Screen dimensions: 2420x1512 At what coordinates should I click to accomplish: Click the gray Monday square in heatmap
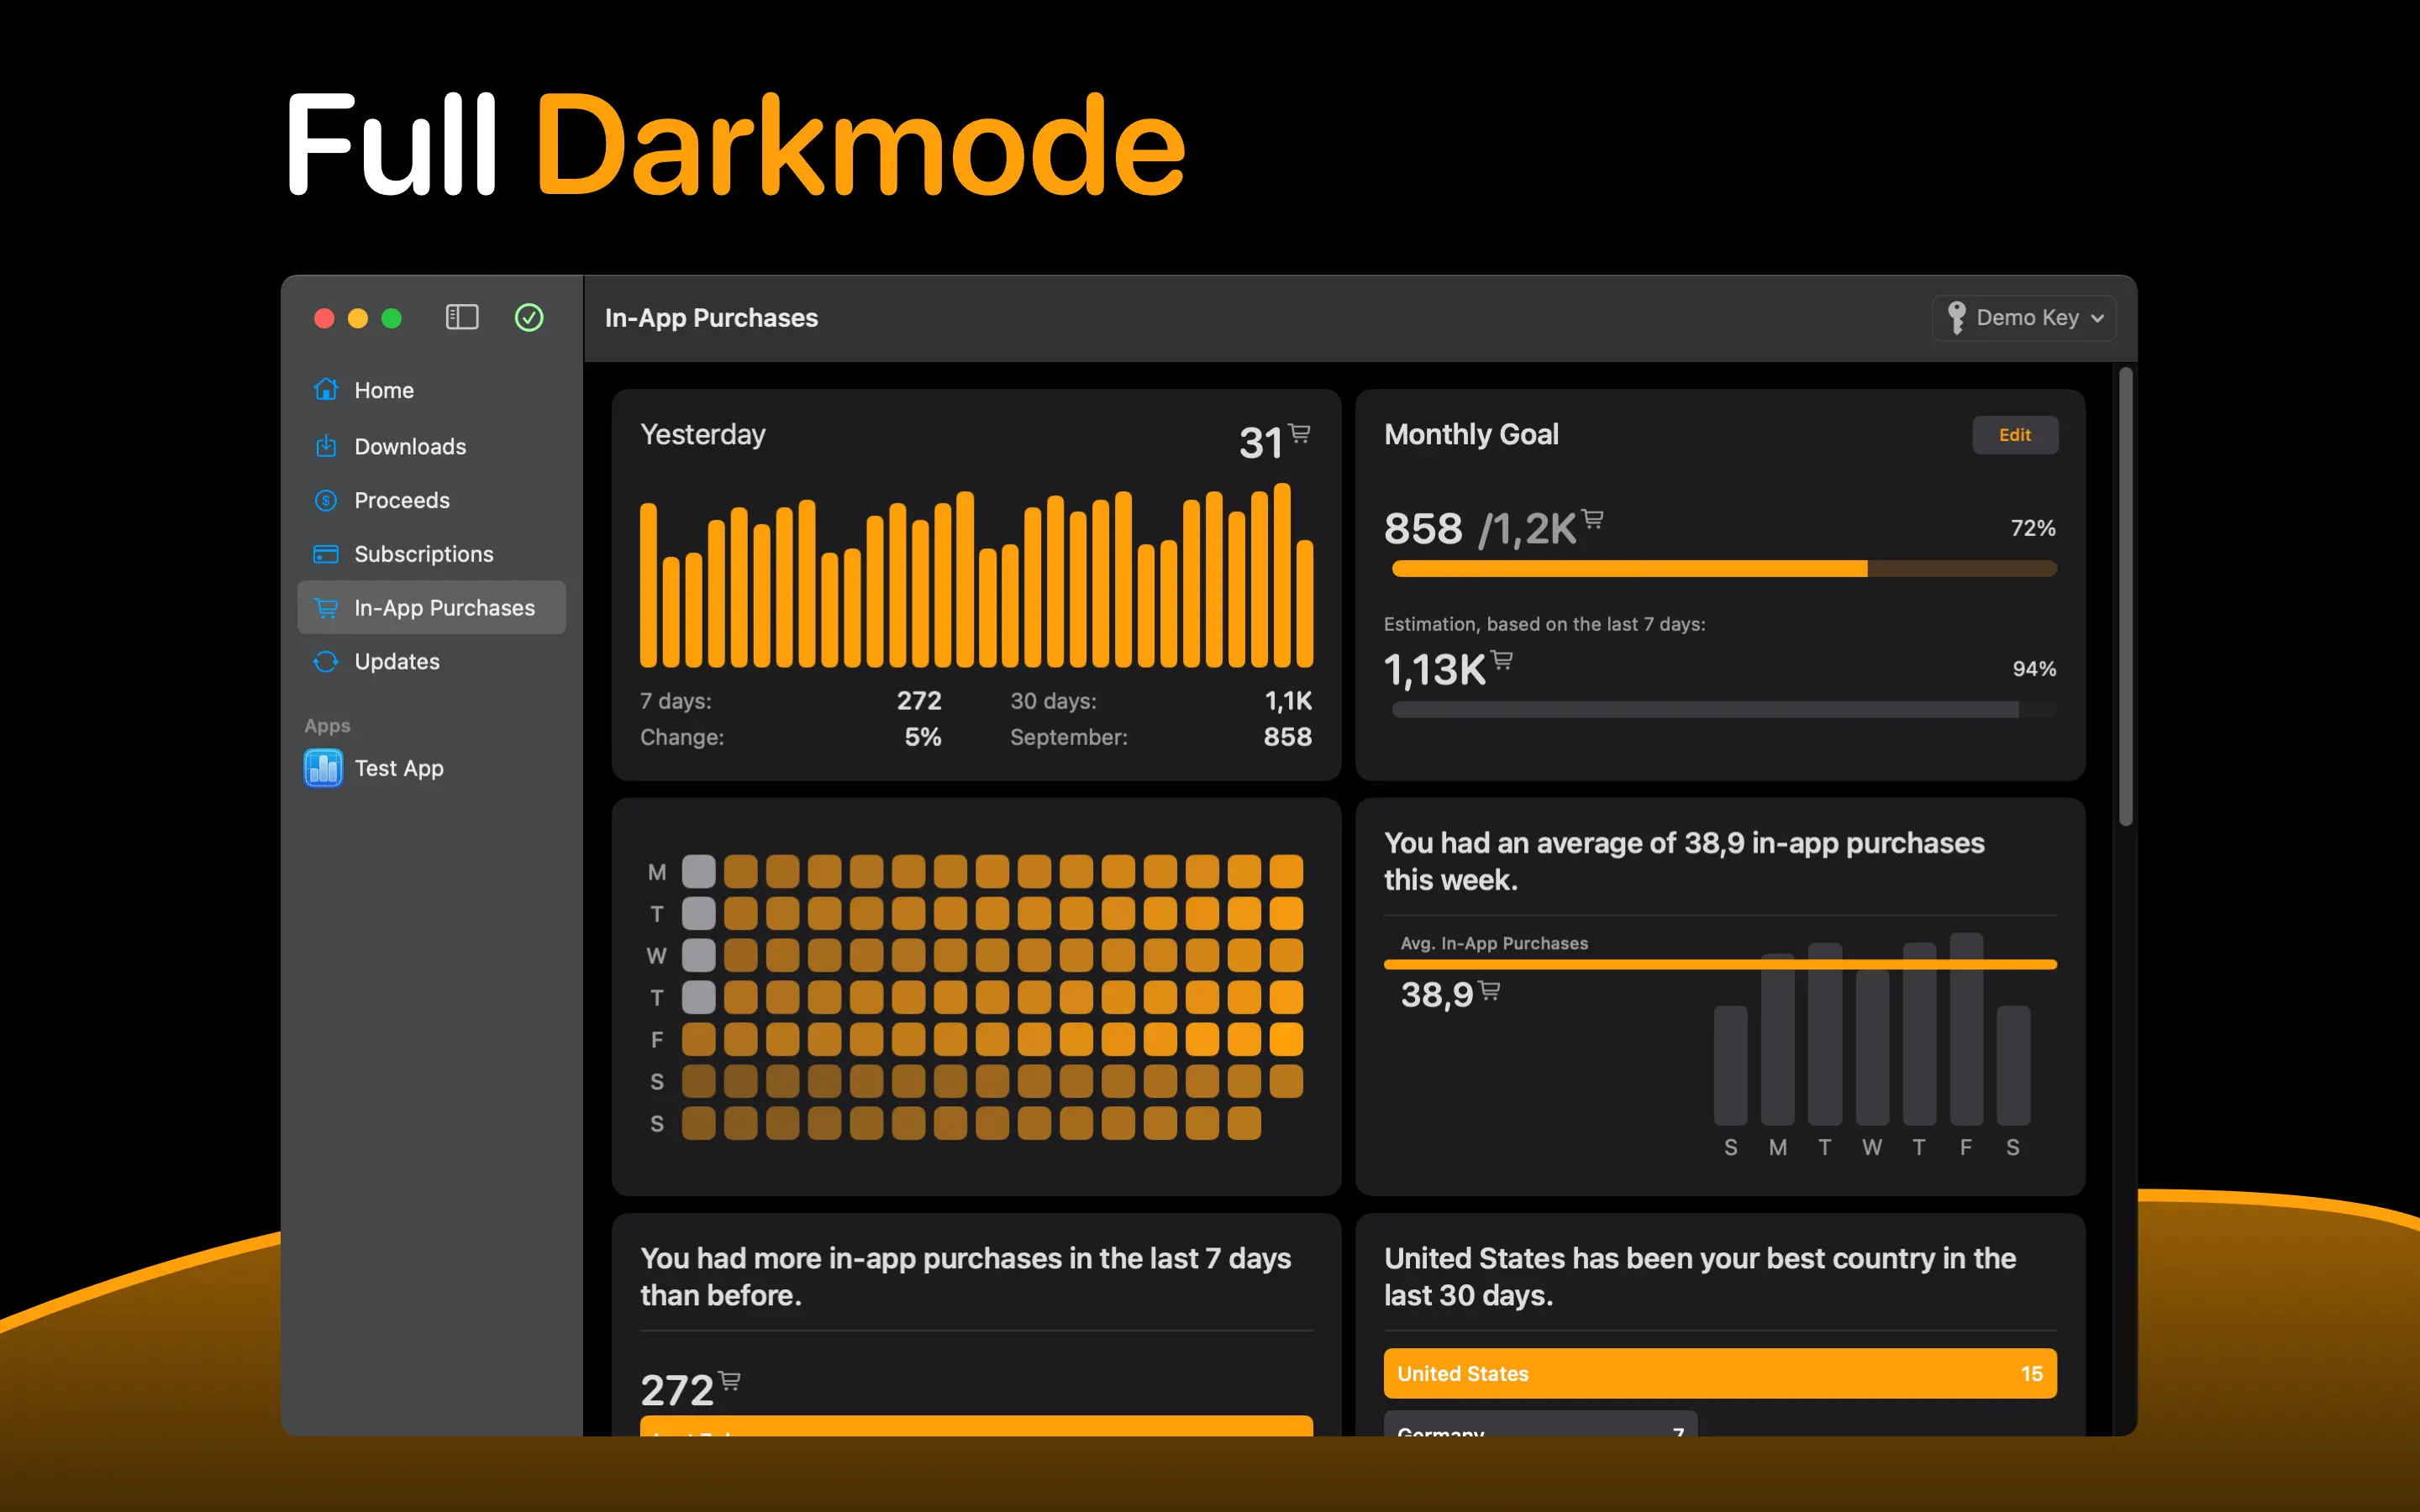point(698,871)
